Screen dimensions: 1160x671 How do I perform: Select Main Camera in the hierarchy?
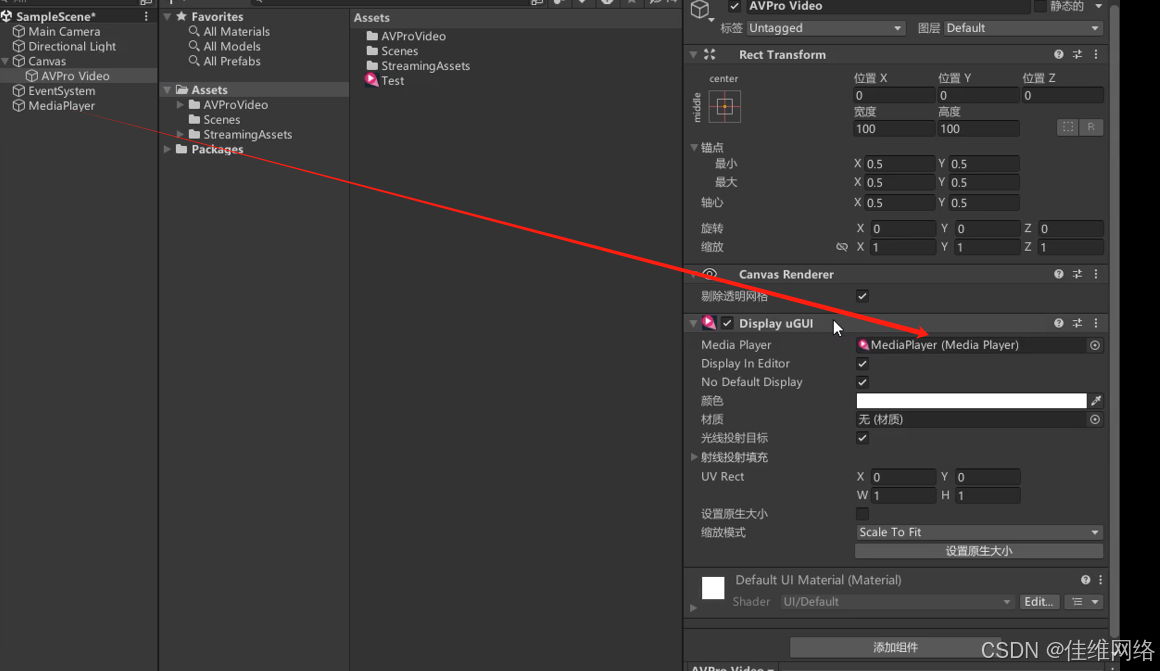pos(64,31)
